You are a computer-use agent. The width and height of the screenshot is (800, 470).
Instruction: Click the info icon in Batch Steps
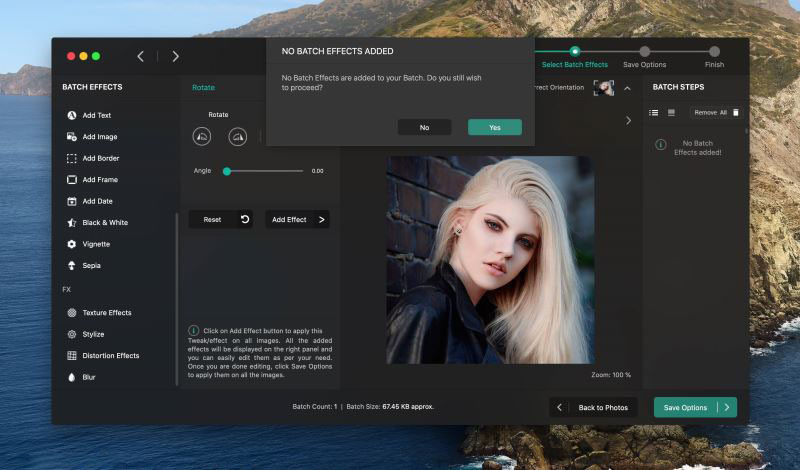661,145
